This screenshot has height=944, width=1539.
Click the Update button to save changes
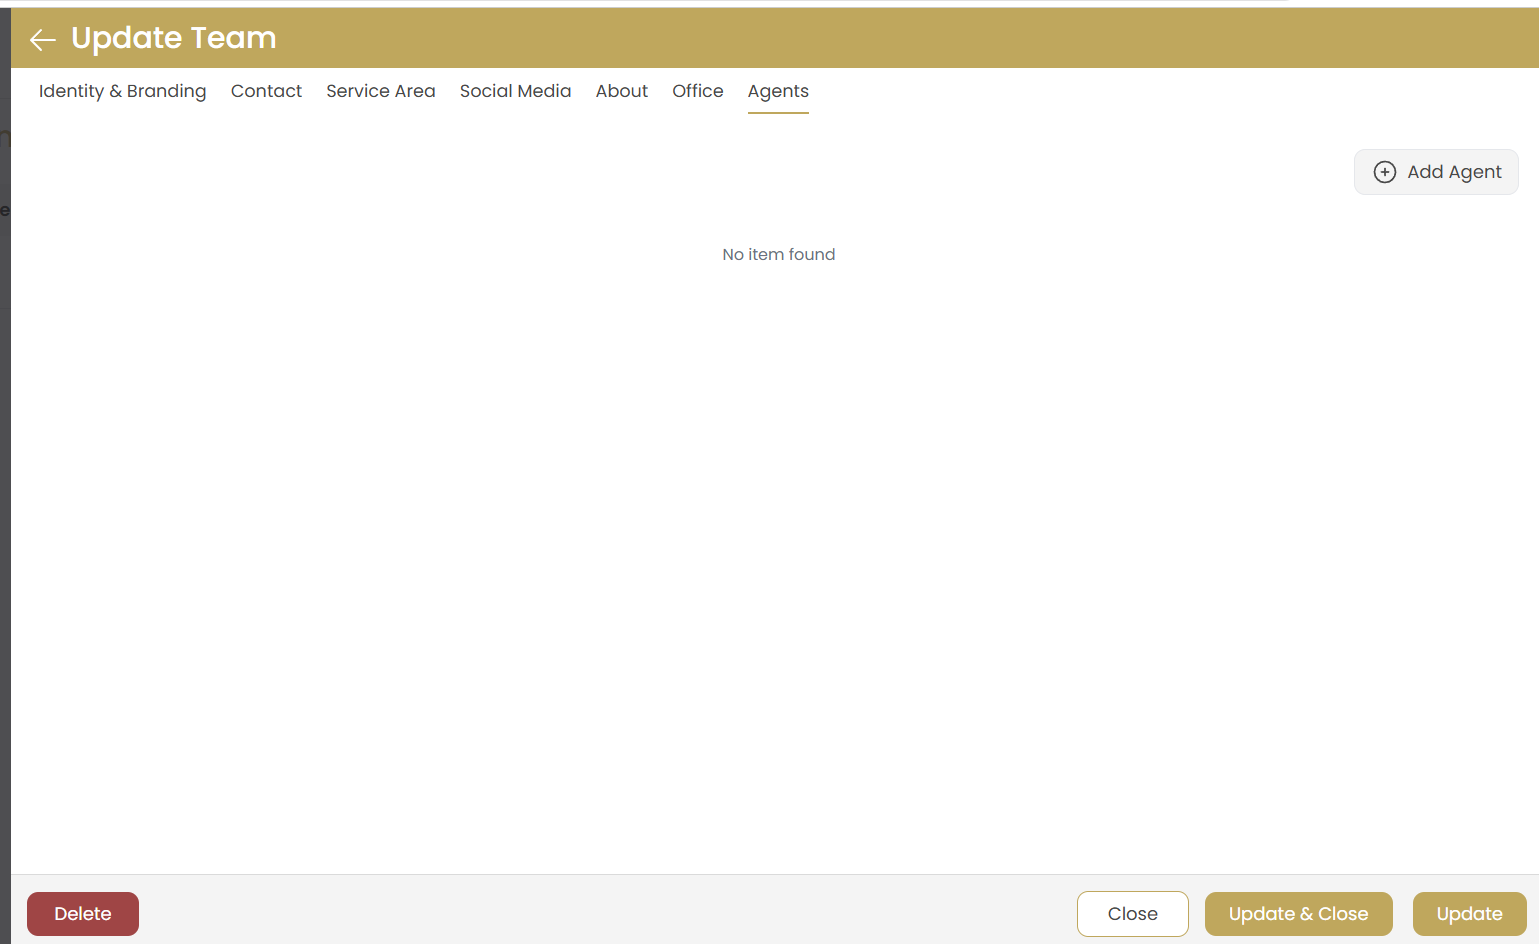pyautogui.click(x=1468, y=913)
